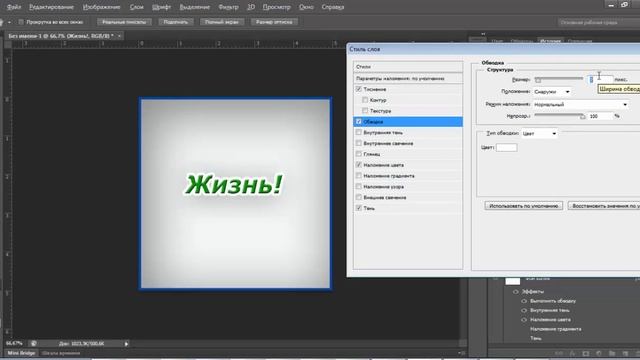Open the Mini Bridge tab
The height and width of the screenshot is (360, 640).
click(22, 353)
